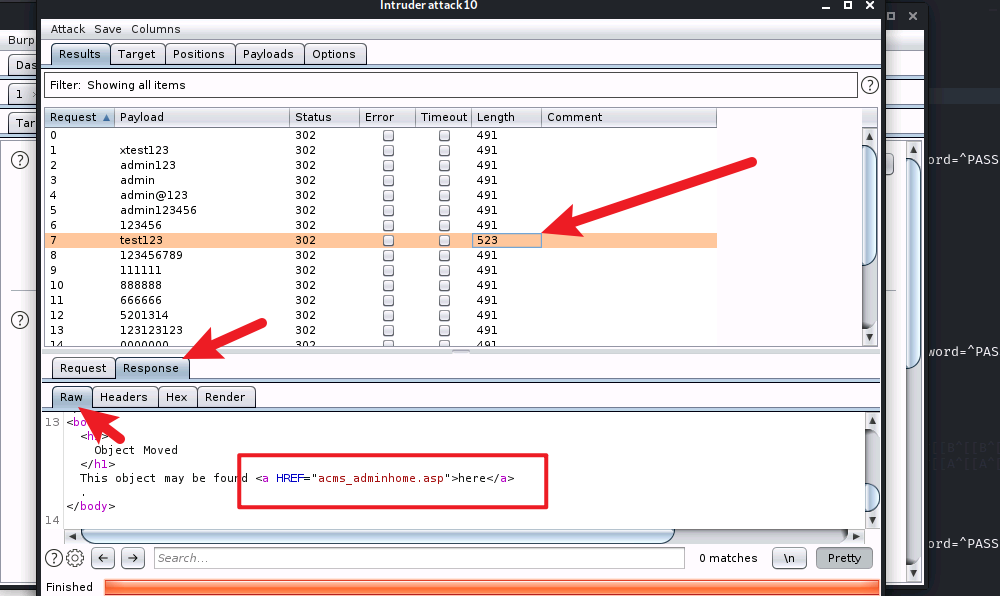Click the results table scroll-up arrow
Screen dimensions: 1000x596
[x=869, y=136]
